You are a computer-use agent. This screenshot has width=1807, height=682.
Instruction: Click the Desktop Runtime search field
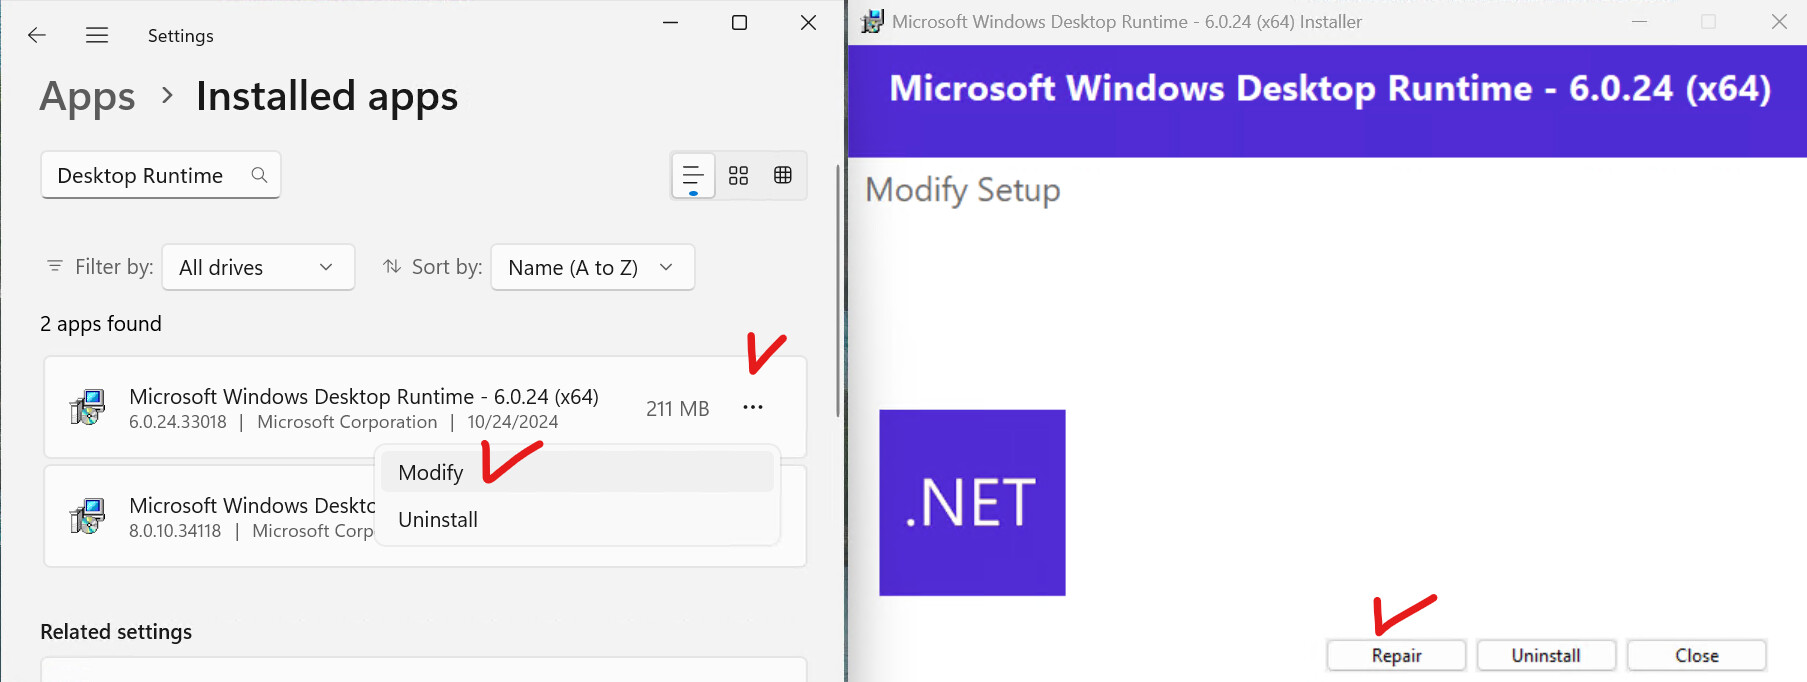point(145,176)
